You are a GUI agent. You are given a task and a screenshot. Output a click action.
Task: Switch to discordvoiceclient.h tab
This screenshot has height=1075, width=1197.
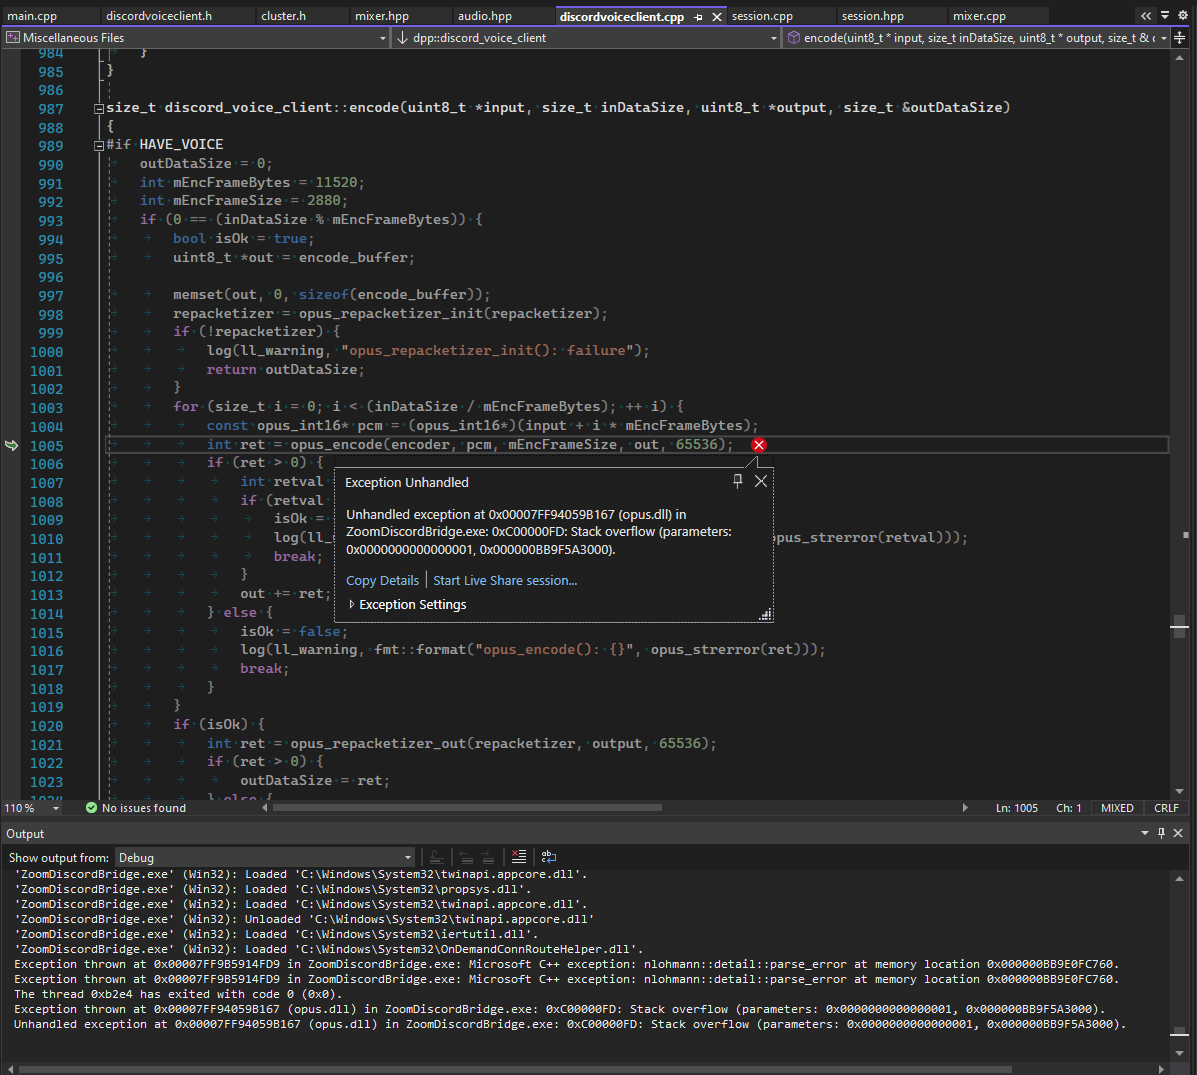click(159, 16)
